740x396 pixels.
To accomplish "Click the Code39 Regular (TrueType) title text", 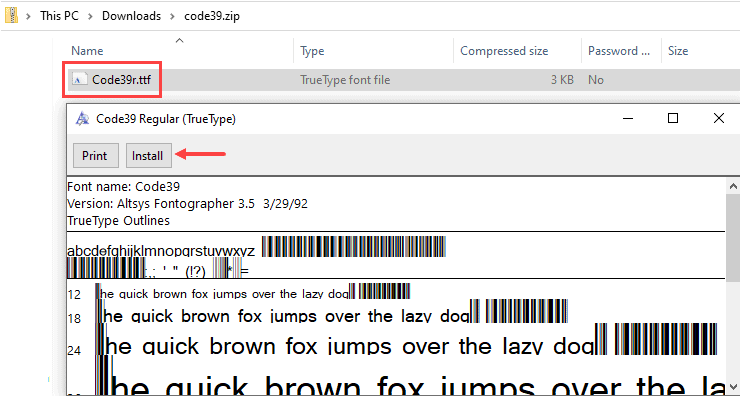I will coord(166,119).
